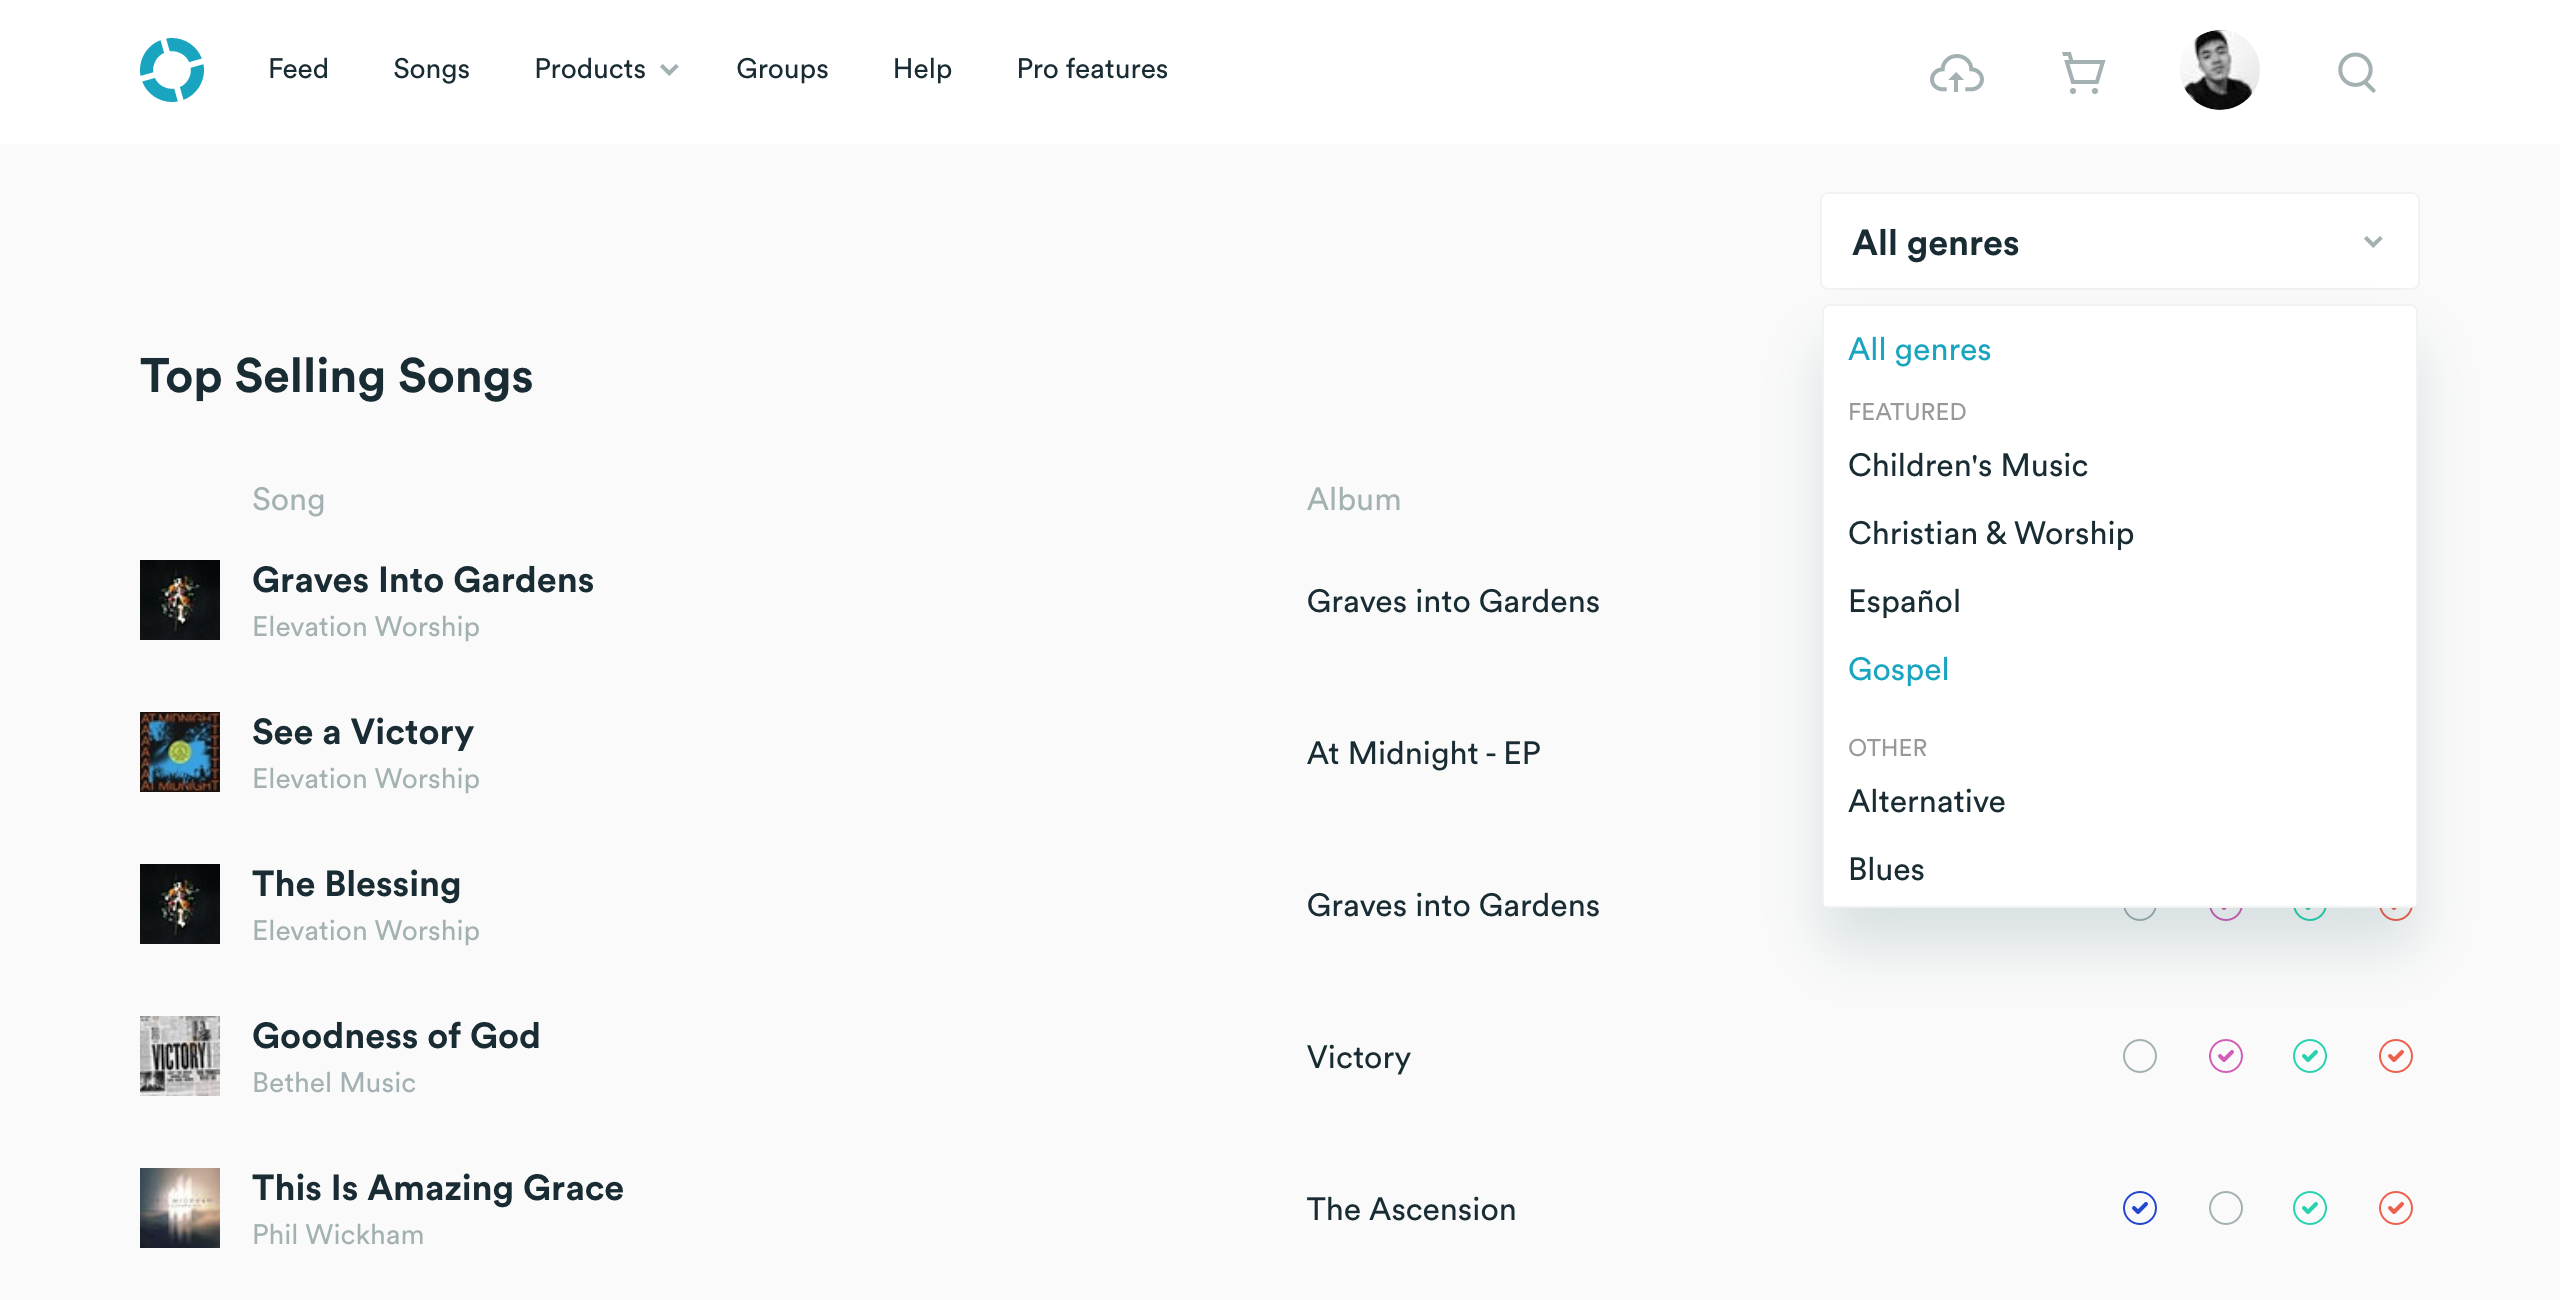Open Graves Into Gardens song
The image size is (2560, 1300).
point(423,580)
